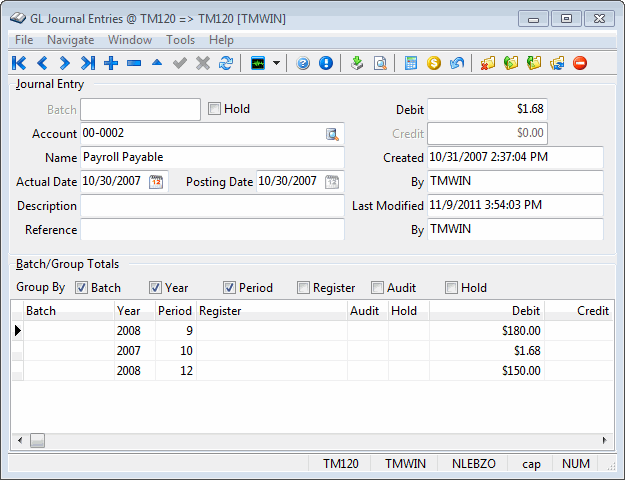Image resolution: width=625 pixels, height=480 pixels.
Task: Open the Navigate menu
Action: point(70,40)
